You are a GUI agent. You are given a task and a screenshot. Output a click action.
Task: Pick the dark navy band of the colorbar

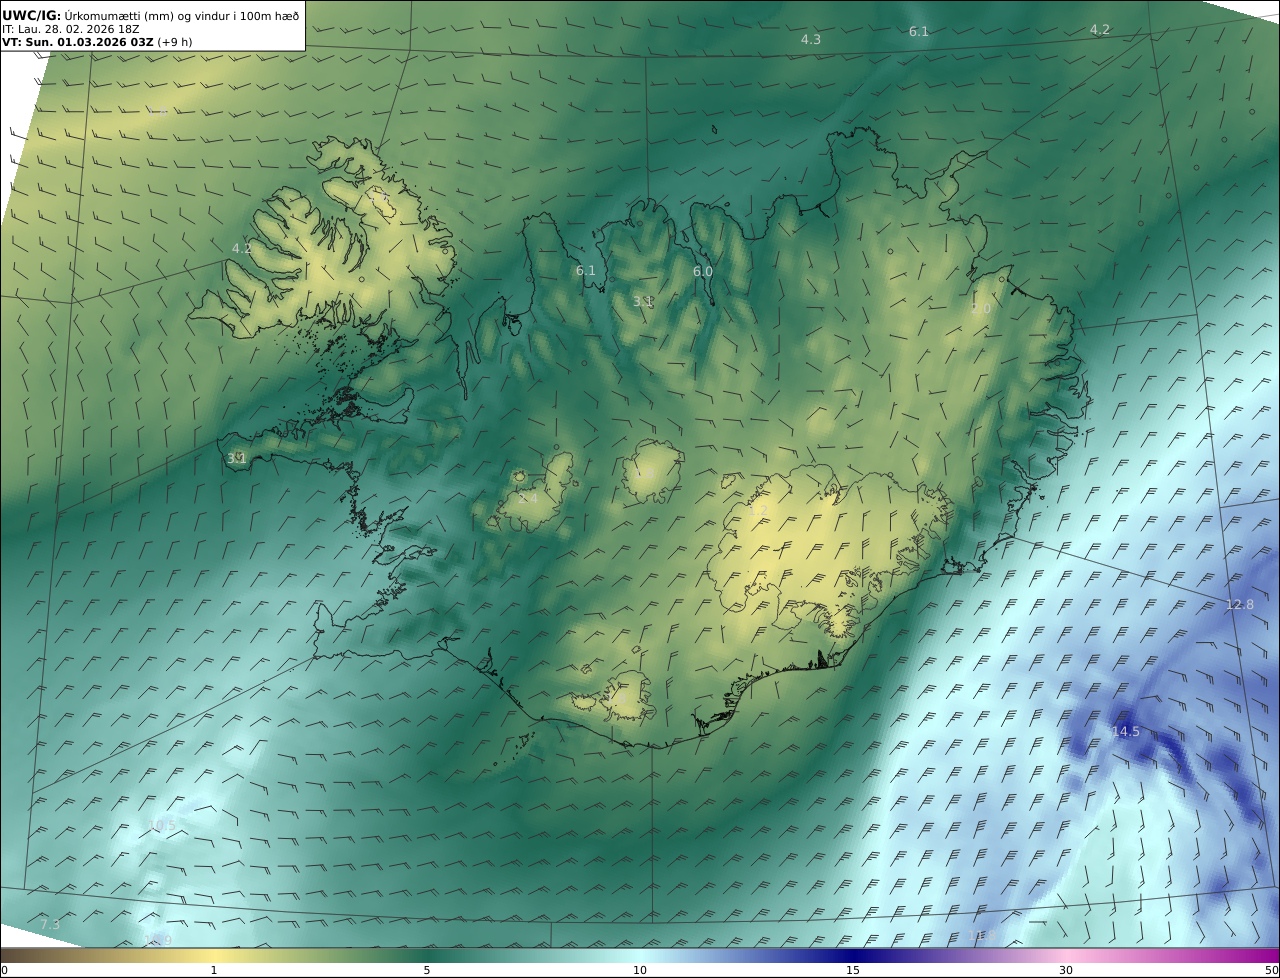[853, 956]
